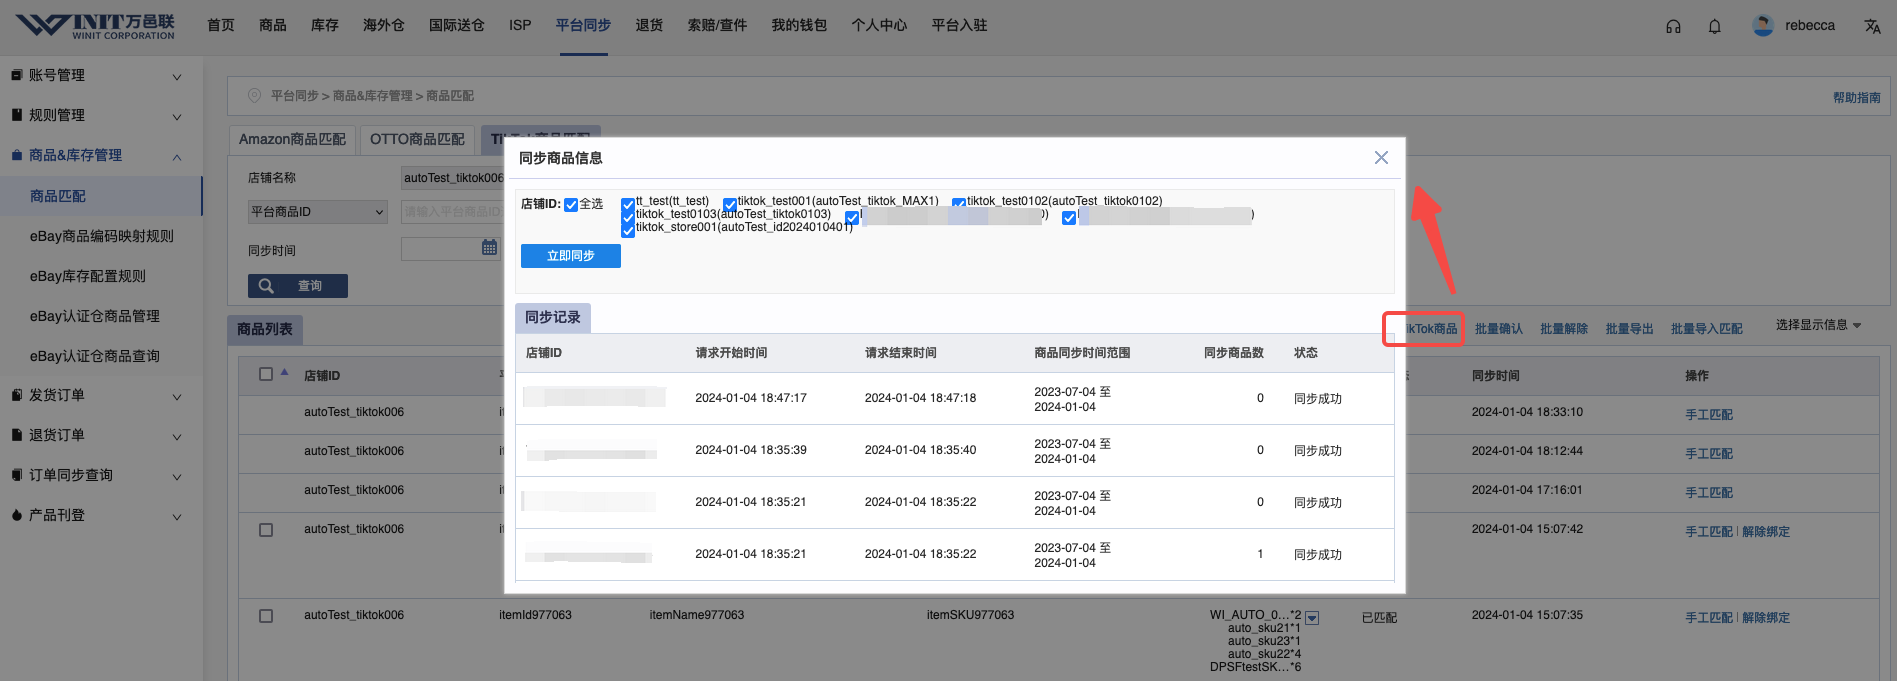Click the 批量导出 link
Viewport: 1897px width, 681px height.
pyautogui.click(x=1629, y=329)
